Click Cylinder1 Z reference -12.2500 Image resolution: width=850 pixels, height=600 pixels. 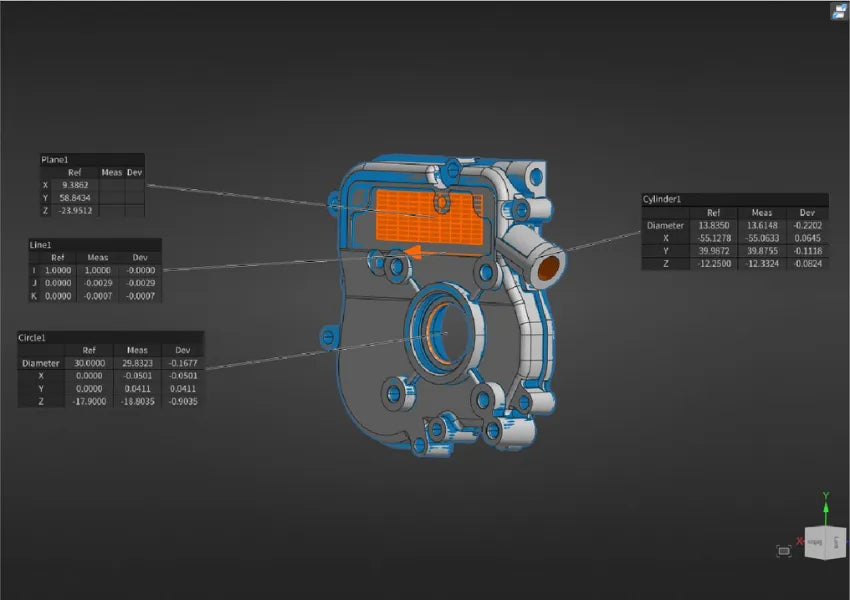[x=713, y=264]
